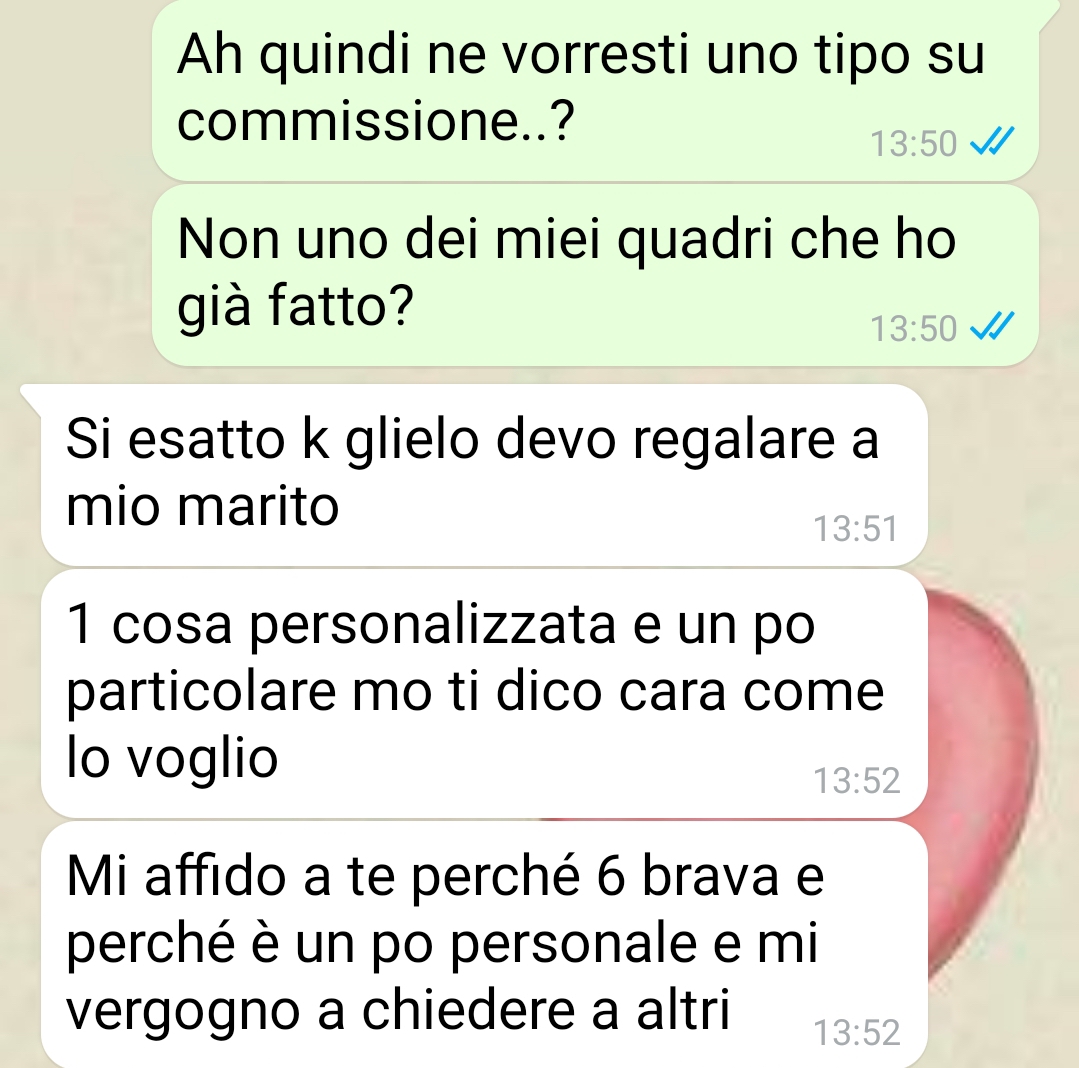
Task: Tap the 'Mi affido a te' message bubble
Action: click(484, 945)
